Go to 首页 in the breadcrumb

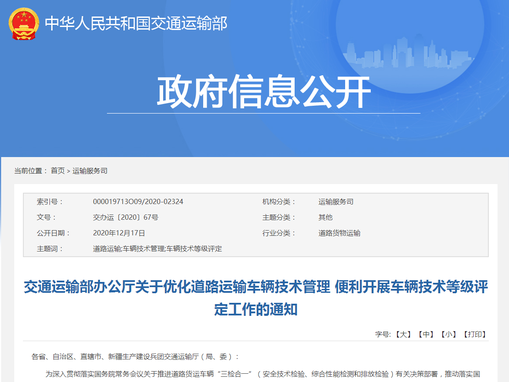[57, 171]
